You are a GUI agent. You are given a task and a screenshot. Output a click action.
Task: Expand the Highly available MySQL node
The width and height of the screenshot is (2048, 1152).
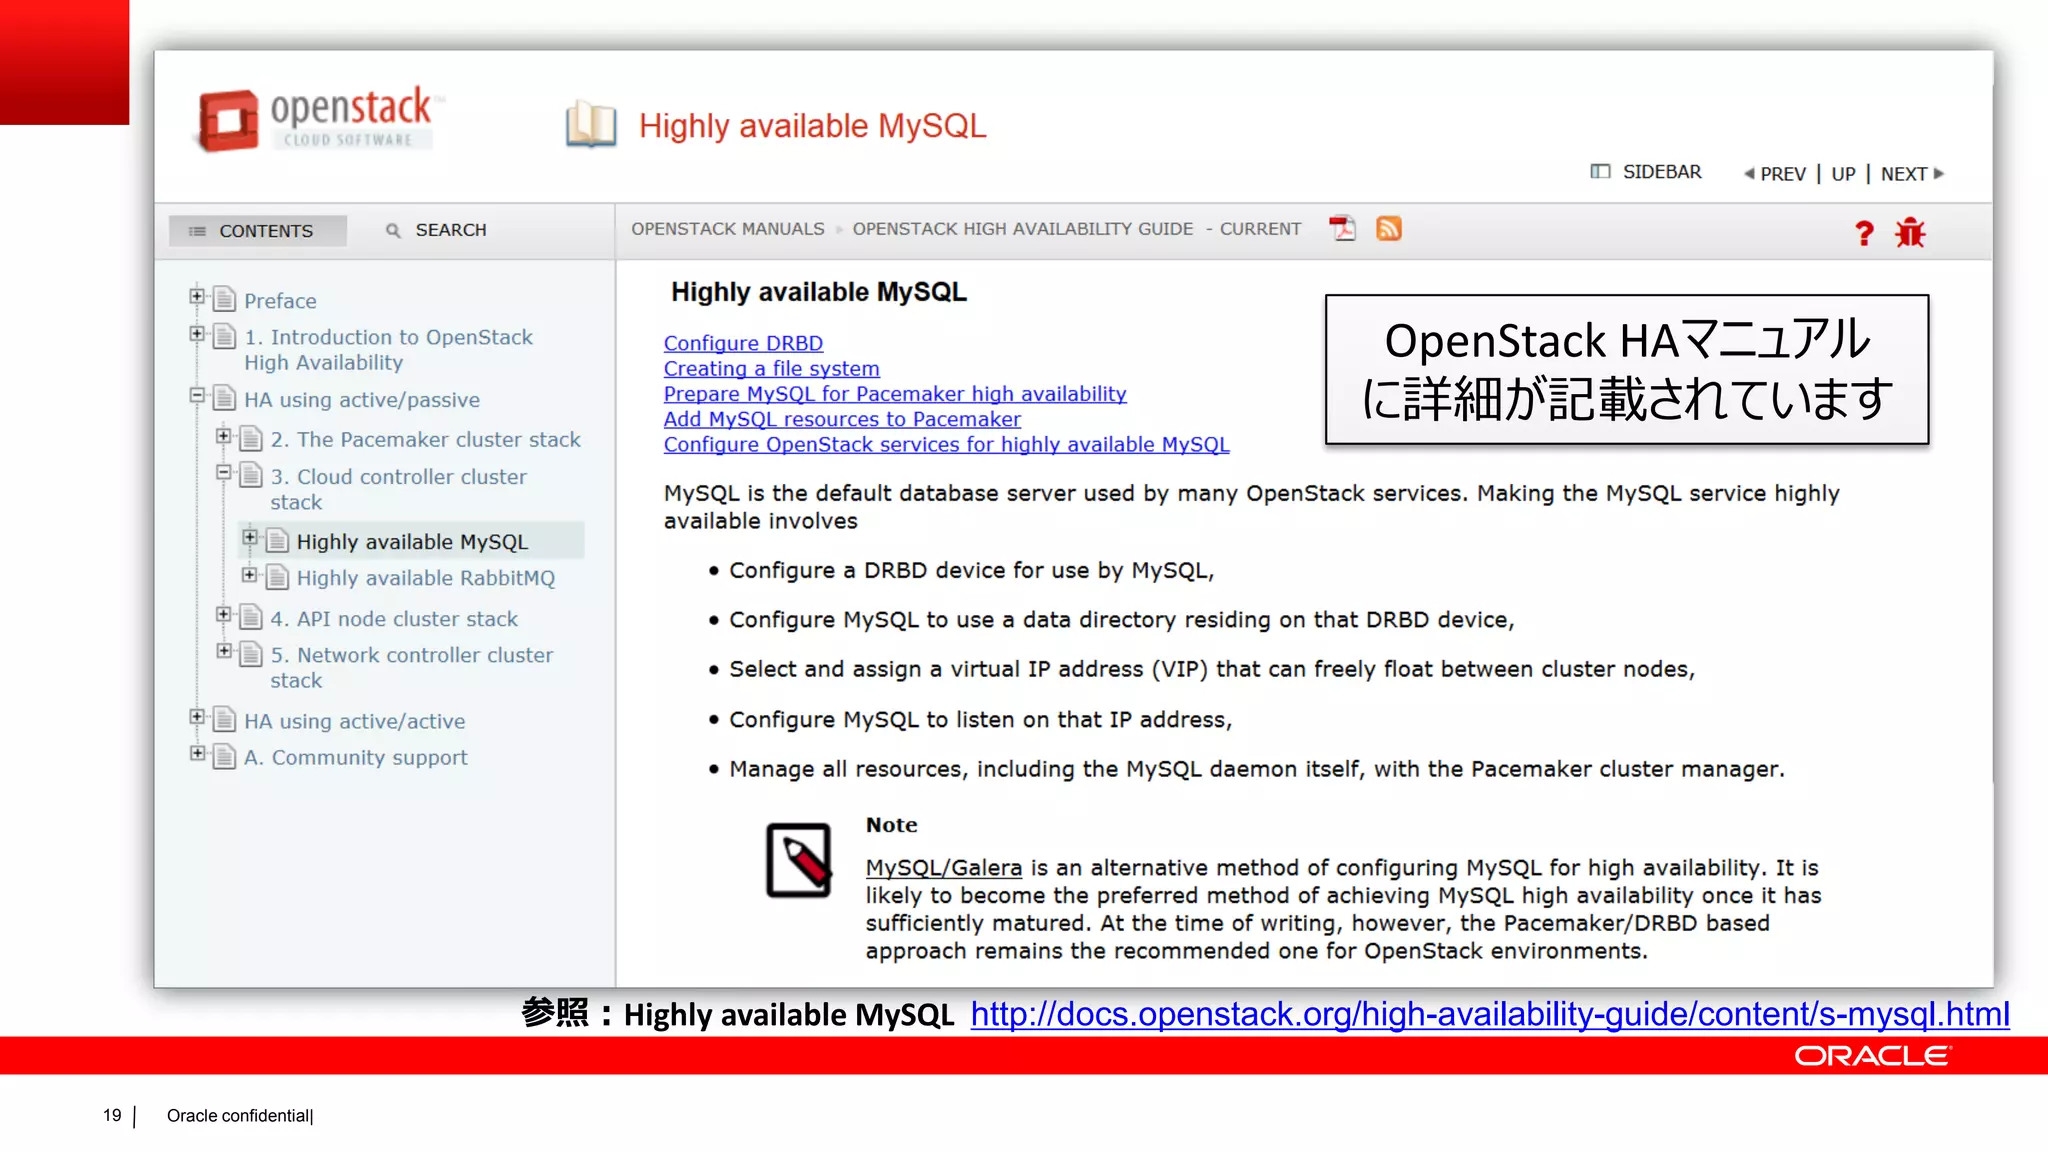click(x=250, y=537)
